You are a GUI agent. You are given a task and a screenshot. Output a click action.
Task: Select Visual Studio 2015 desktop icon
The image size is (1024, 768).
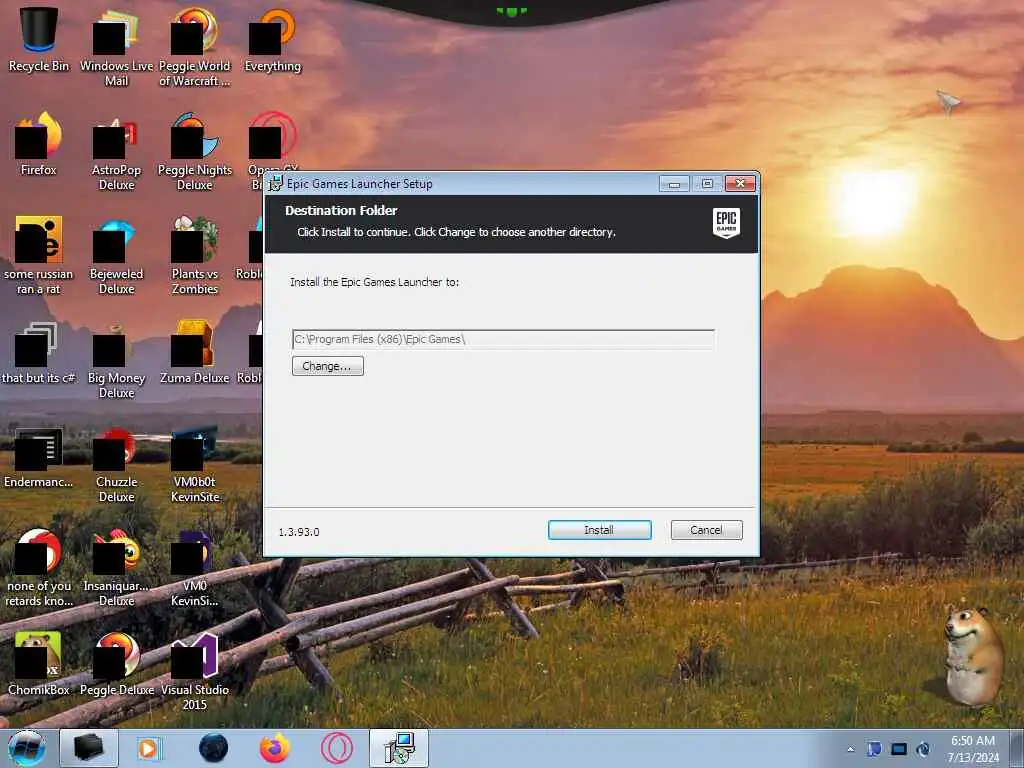point(195,671)
